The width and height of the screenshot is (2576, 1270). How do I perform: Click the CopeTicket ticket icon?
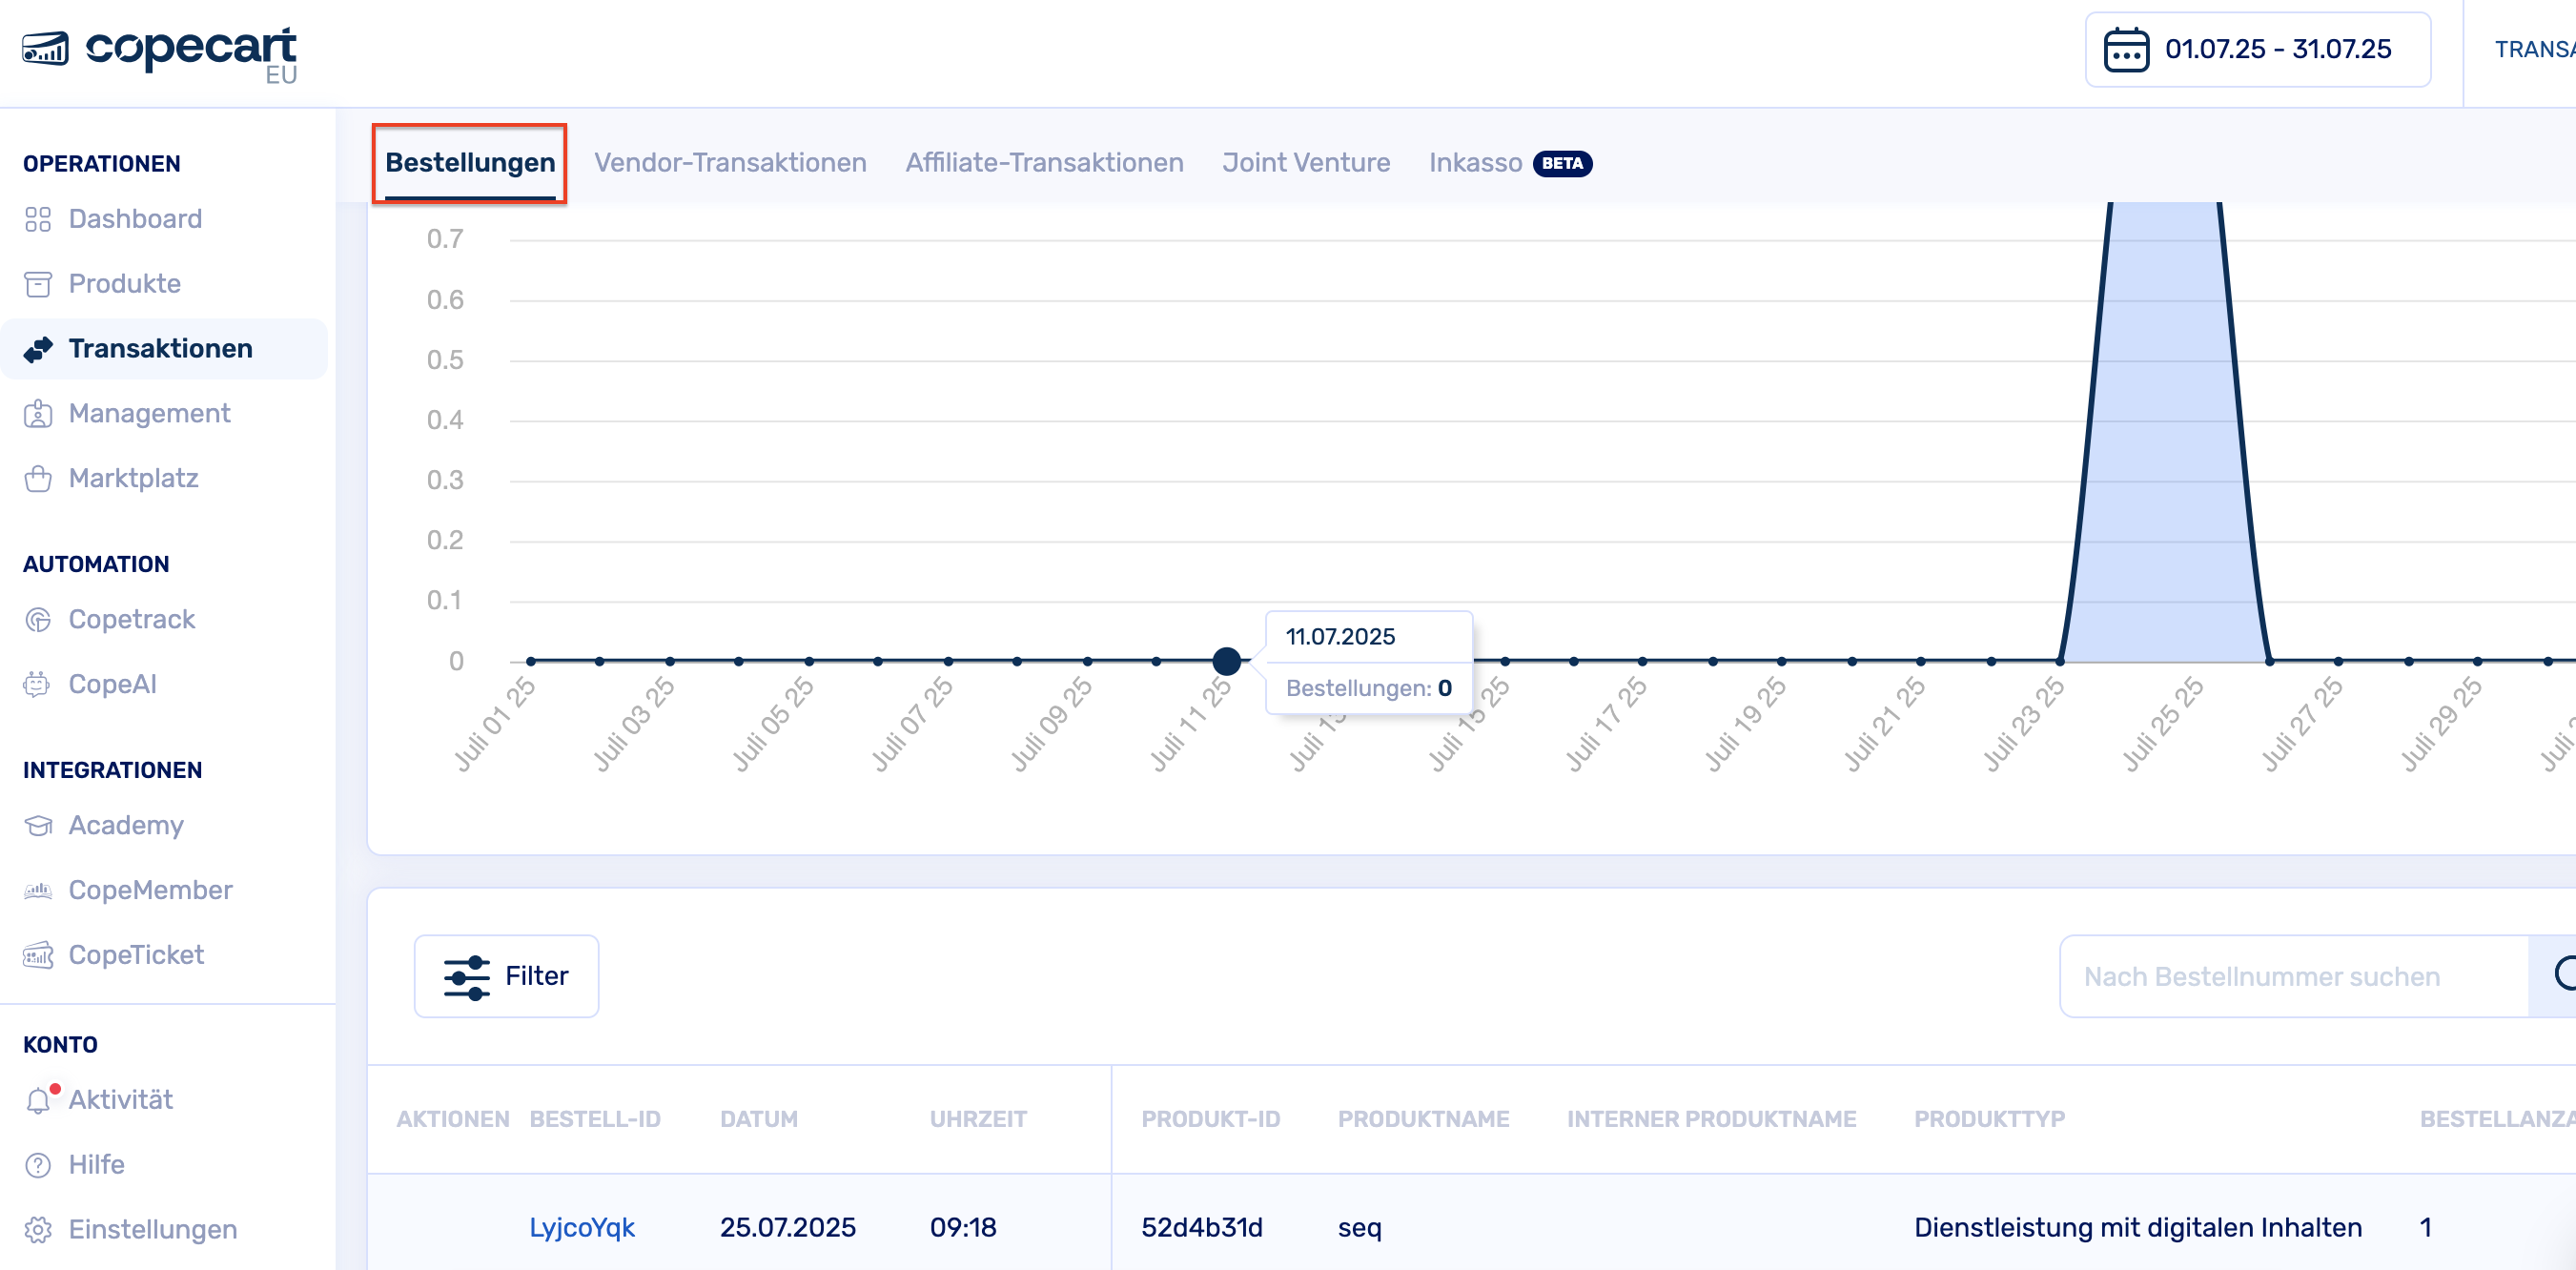pyautogui.click(x=38, y=955)
